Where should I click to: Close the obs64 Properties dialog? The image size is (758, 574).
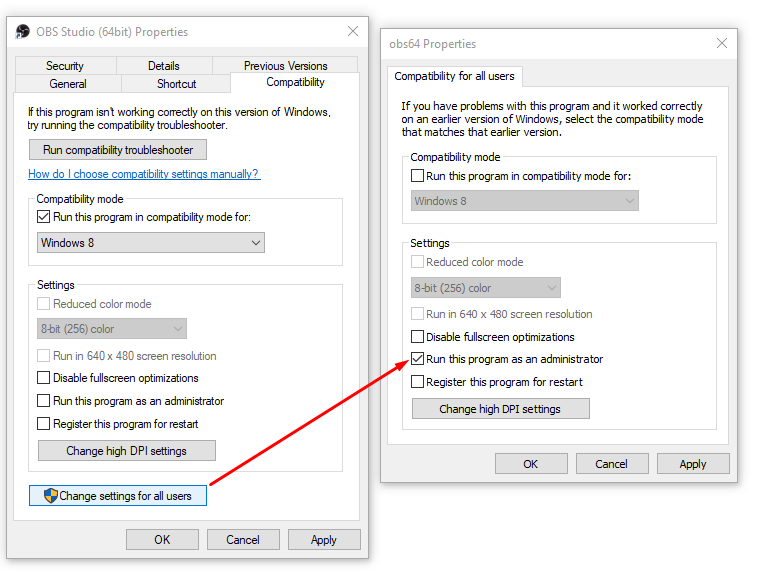click(x=721, y=44)
